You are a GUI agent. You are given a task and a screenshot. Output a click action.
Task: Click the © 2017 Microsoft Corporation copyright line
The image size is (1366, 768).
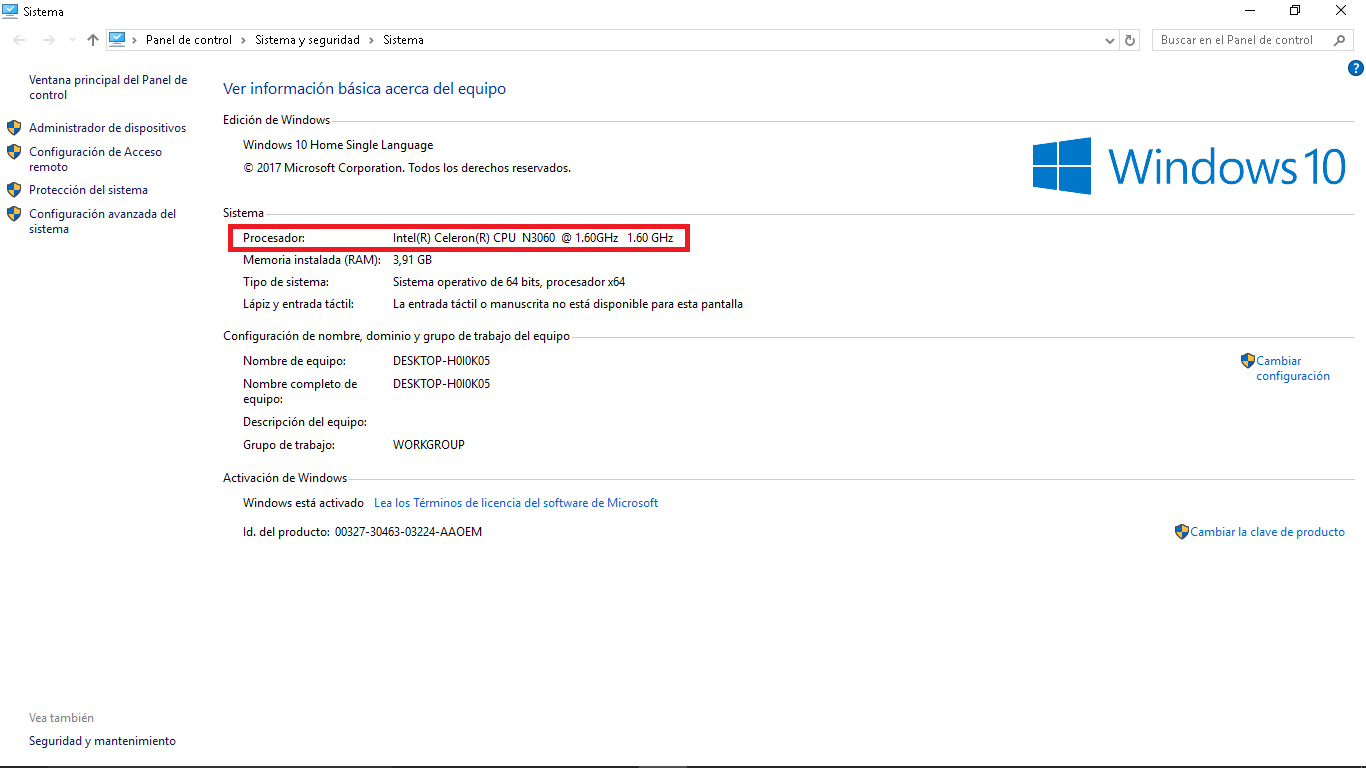(x=407, y=168)
